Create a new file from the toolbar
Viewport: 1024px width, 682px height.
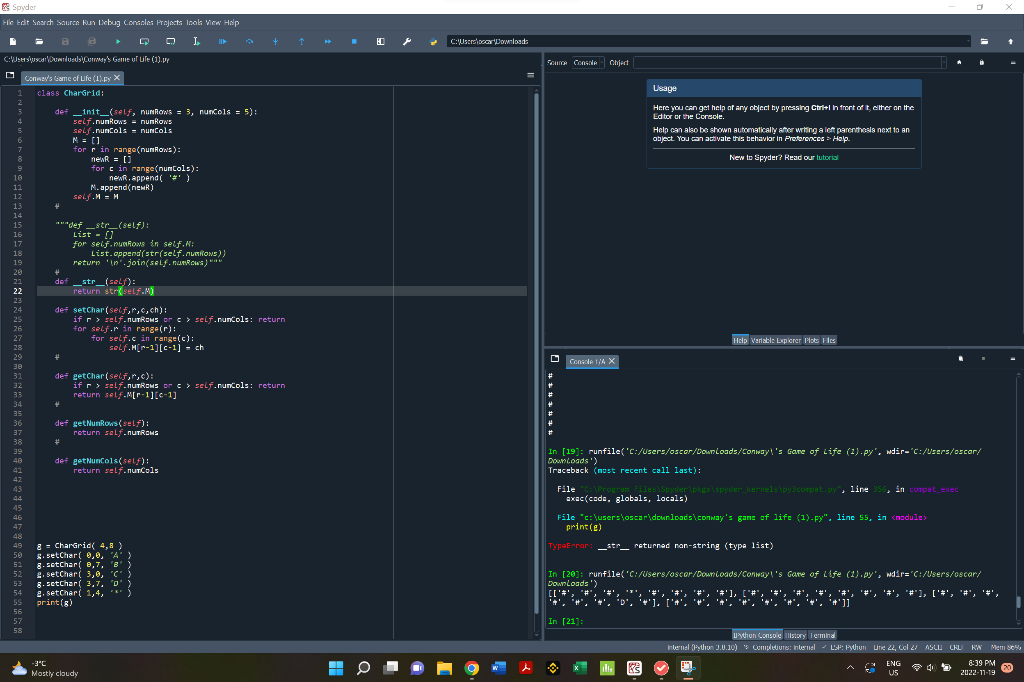point(13,41)
